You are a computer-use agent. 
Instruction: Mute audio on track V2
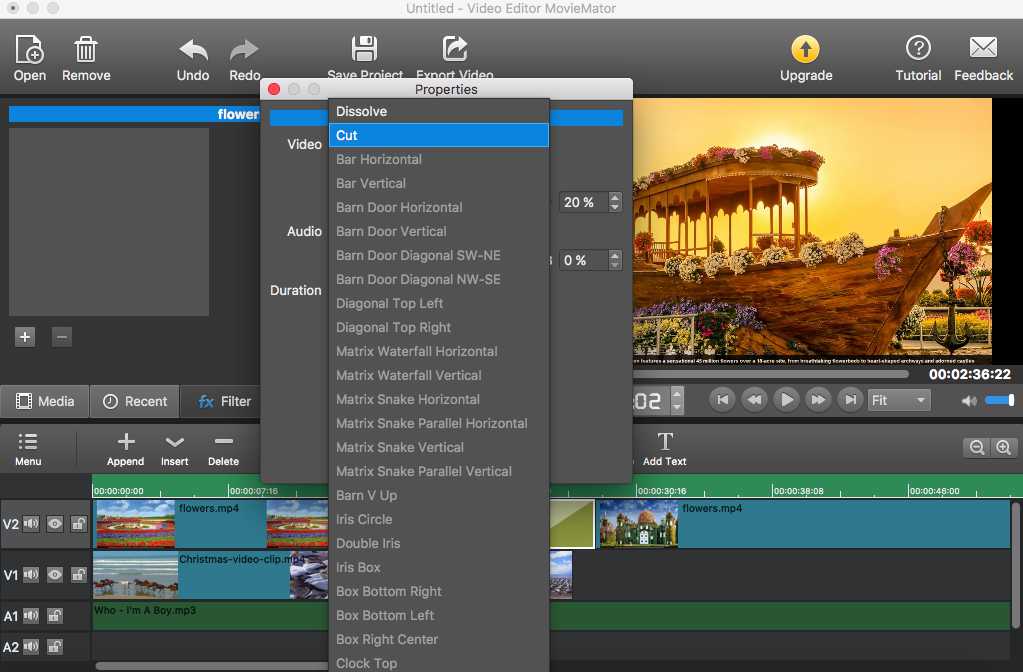pyautogui.click(x=31, y=523)
